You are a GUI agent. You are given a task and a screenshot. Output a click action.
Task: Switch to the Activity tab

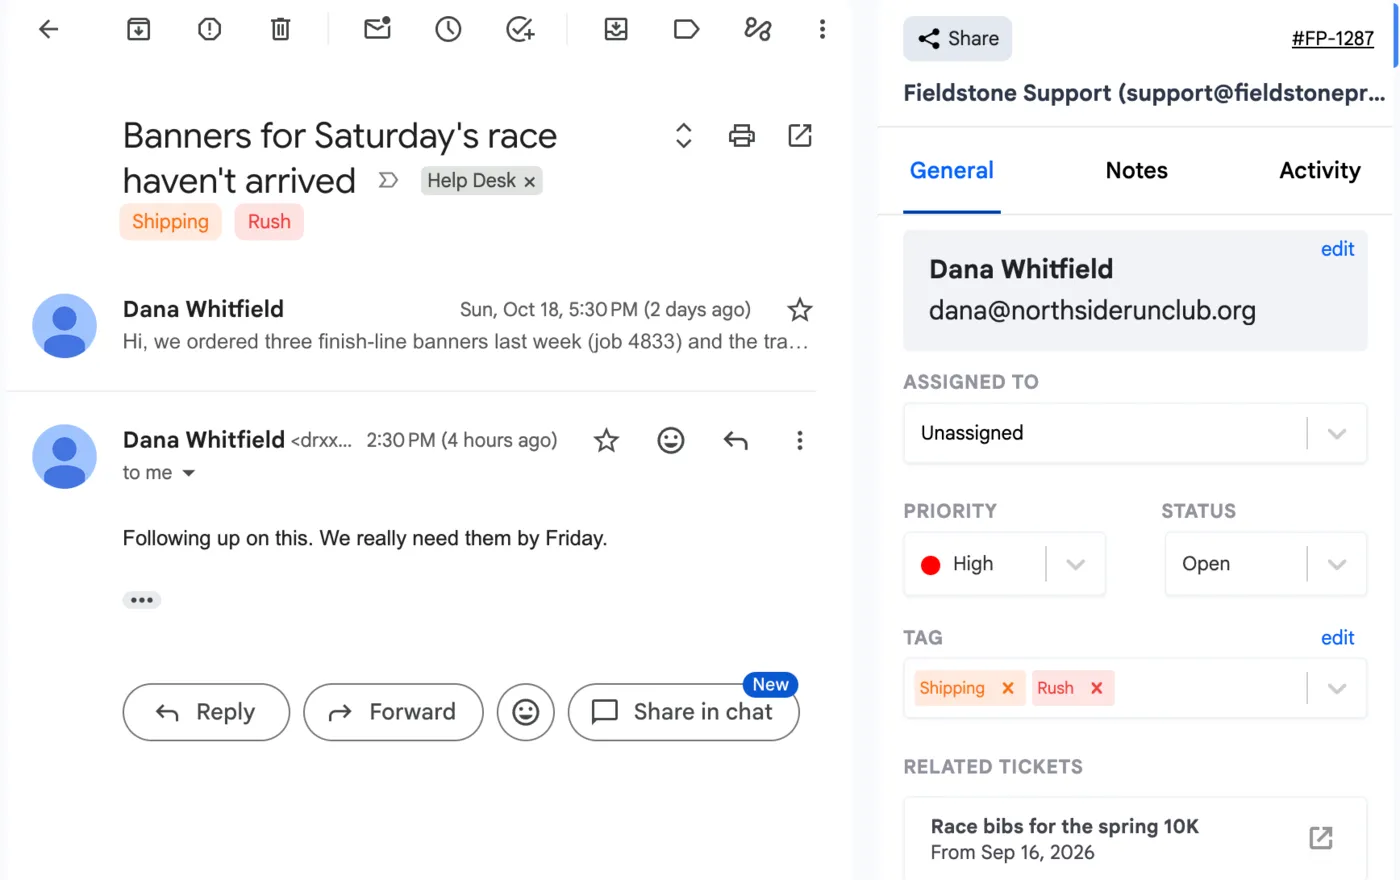pyautogui.click(x=1320, y=170)
